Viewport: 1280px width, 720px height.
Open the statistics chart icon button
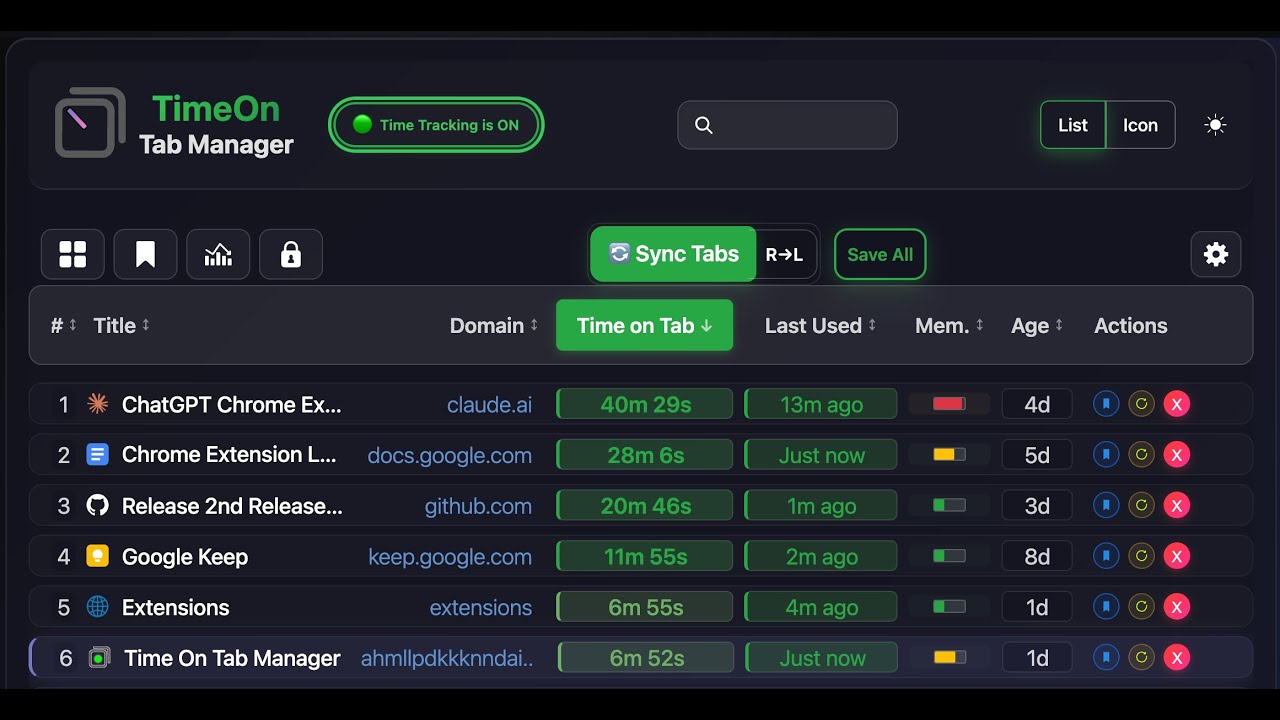218,254
